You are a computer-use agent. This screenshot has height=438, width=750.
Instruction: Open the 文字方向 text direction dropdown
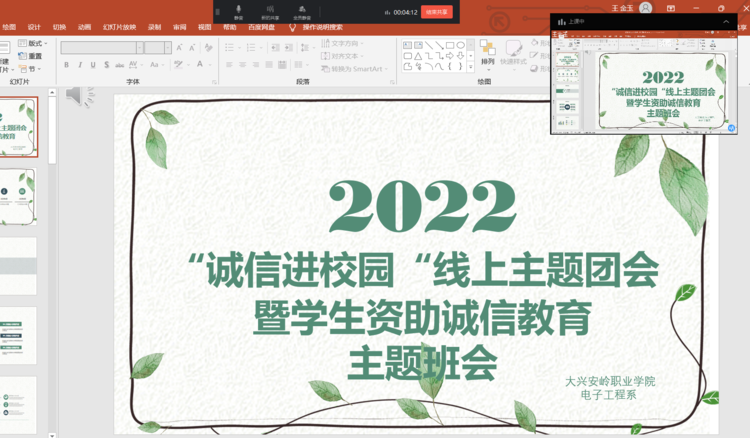point(342,43)
